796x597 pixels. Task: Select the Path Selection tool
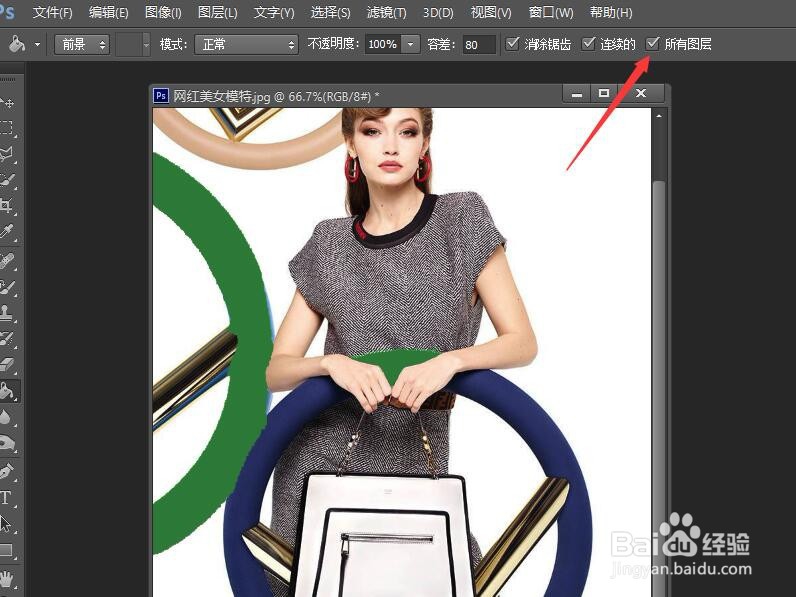pyautogui.click(x=7, y=524)
